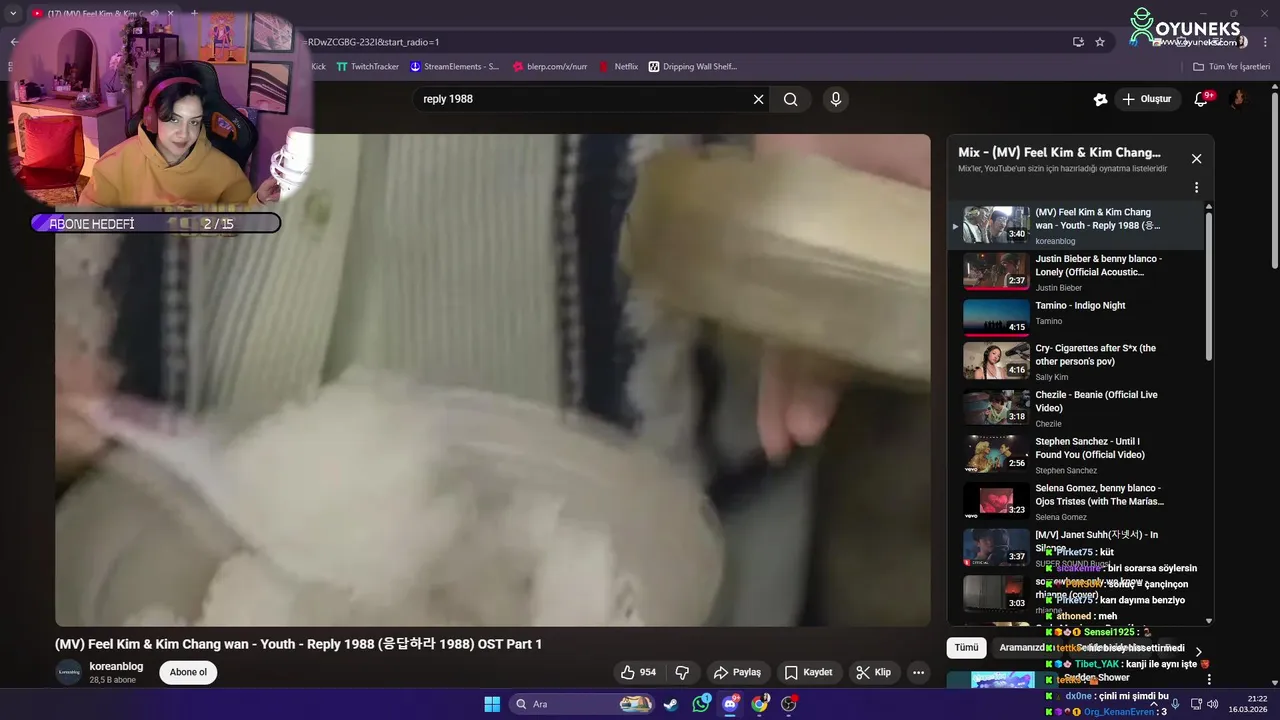Screen dimensions: 1280x720
Task: Start voice search with the microphone icon
Action: [x=836, y=99]
